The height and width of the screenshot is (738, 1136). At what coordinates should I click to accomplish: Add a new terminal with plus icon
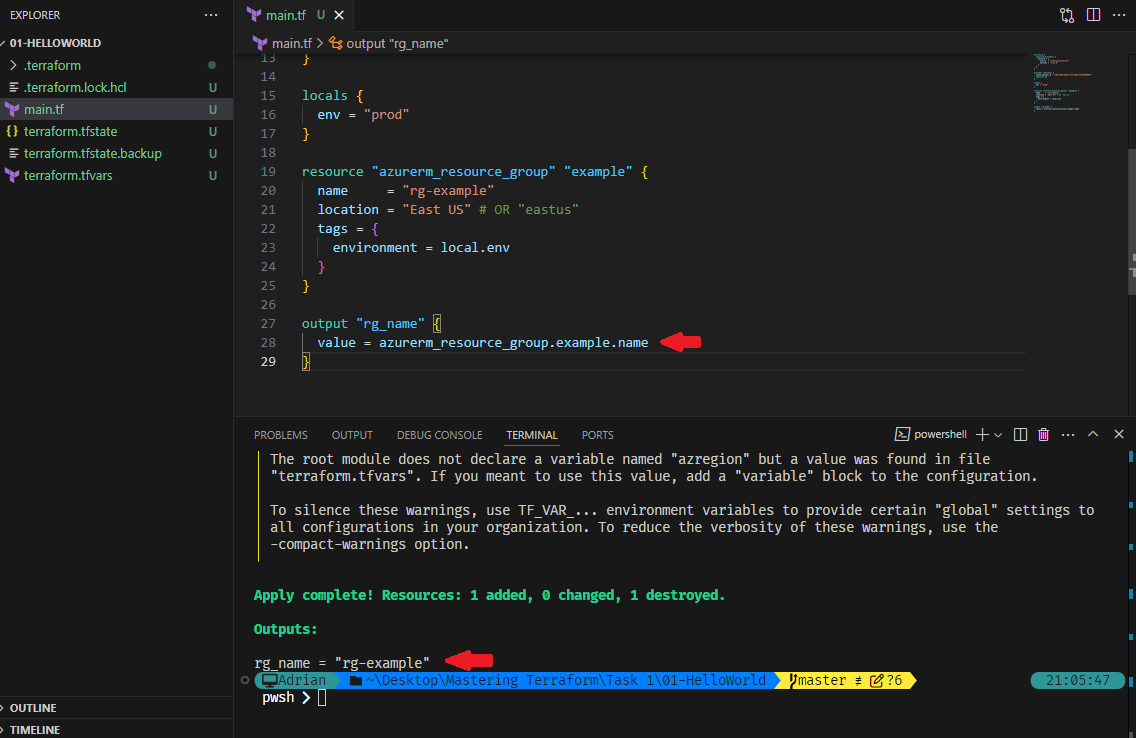click(982, 435)
